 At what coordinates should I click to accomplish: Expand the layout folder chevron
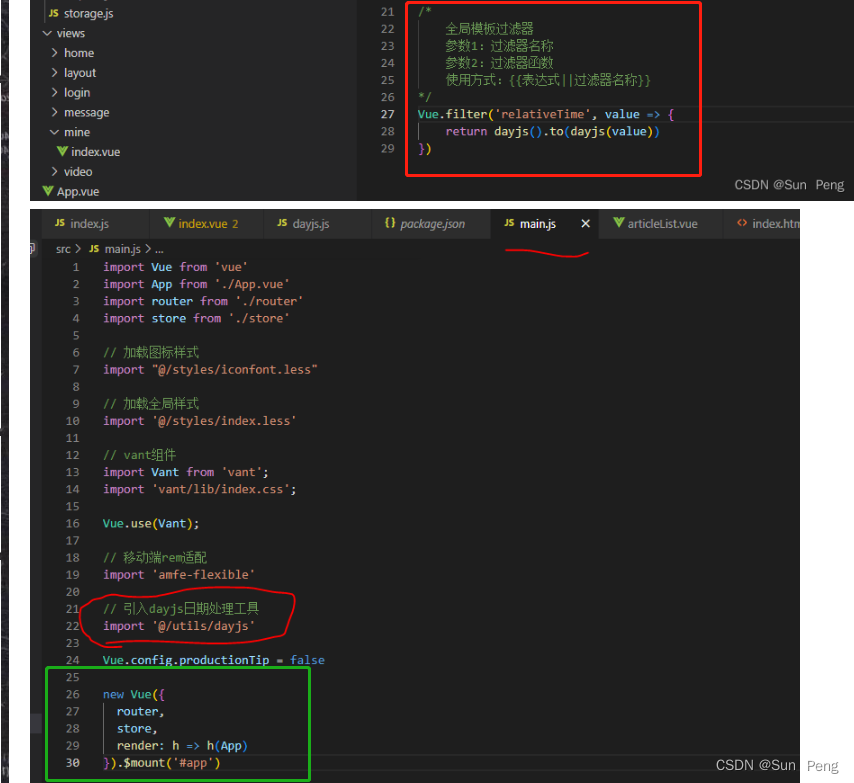(54, 72)
